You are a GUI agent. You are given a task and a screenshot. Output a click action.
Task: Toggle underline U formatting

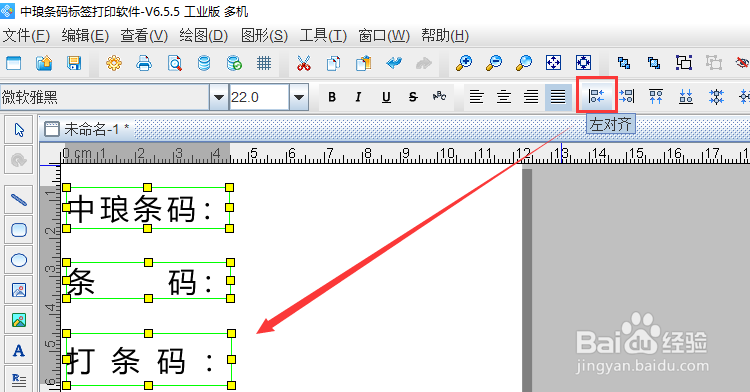(386, 97)
